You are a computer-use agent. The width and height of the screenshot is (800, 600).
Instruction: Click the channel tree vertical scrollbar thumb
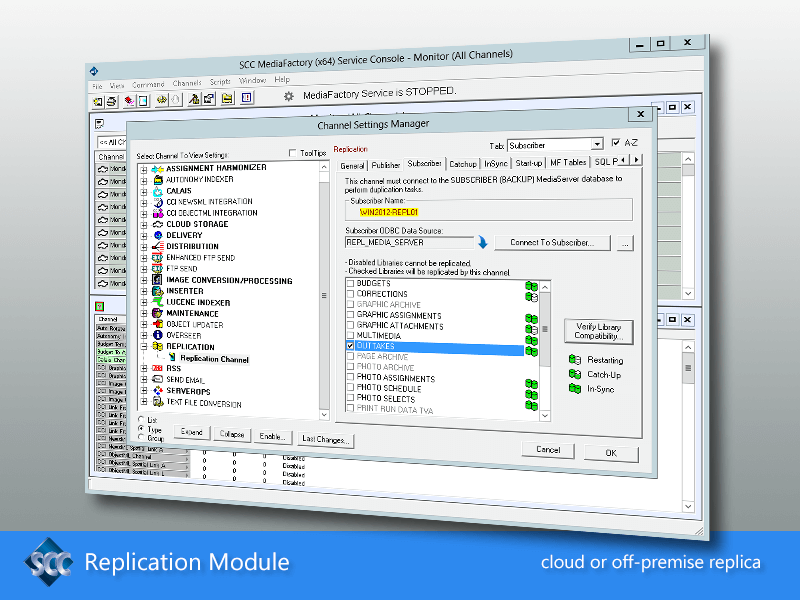(324, 295)
